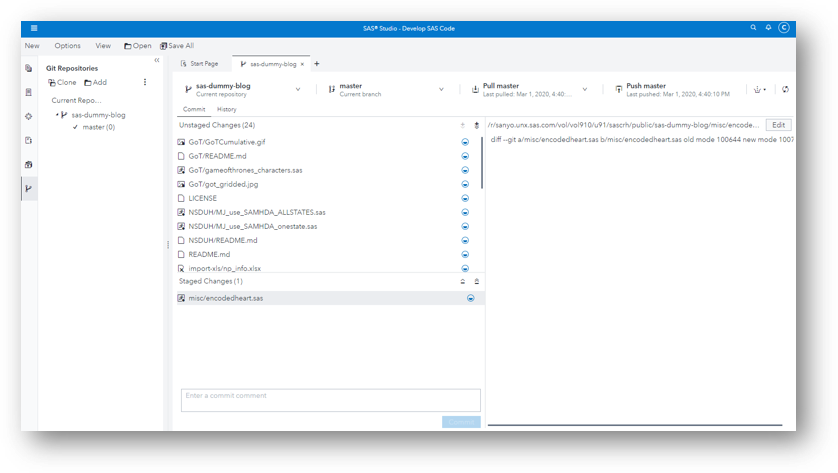Open Git Repositories more options menu

coord(145,82)
